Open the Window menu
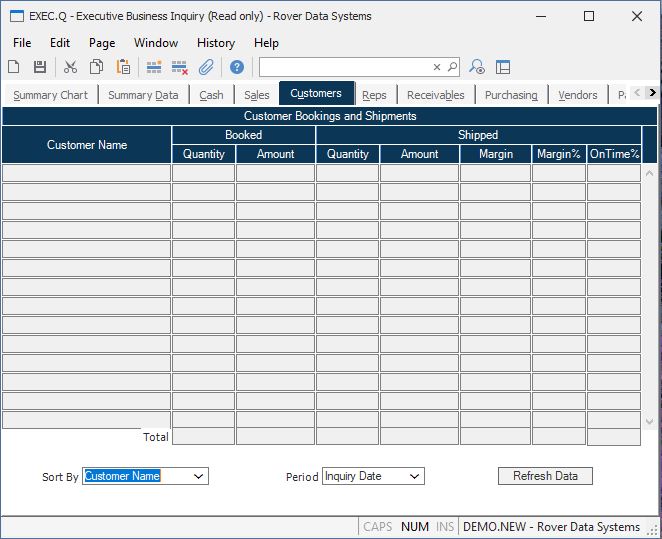The height and width of the screenshot is (539, 662). [156, 43]
